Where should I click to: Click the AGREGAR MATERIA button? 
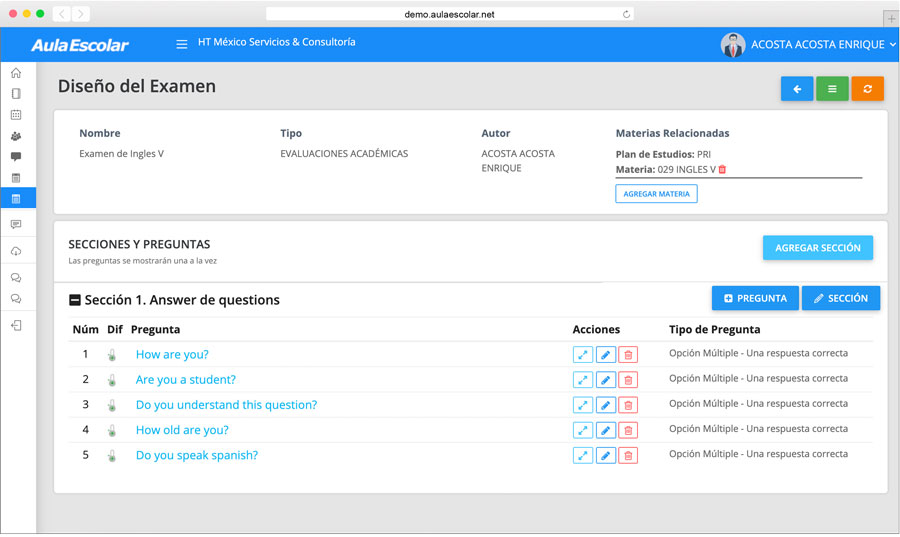656,194
